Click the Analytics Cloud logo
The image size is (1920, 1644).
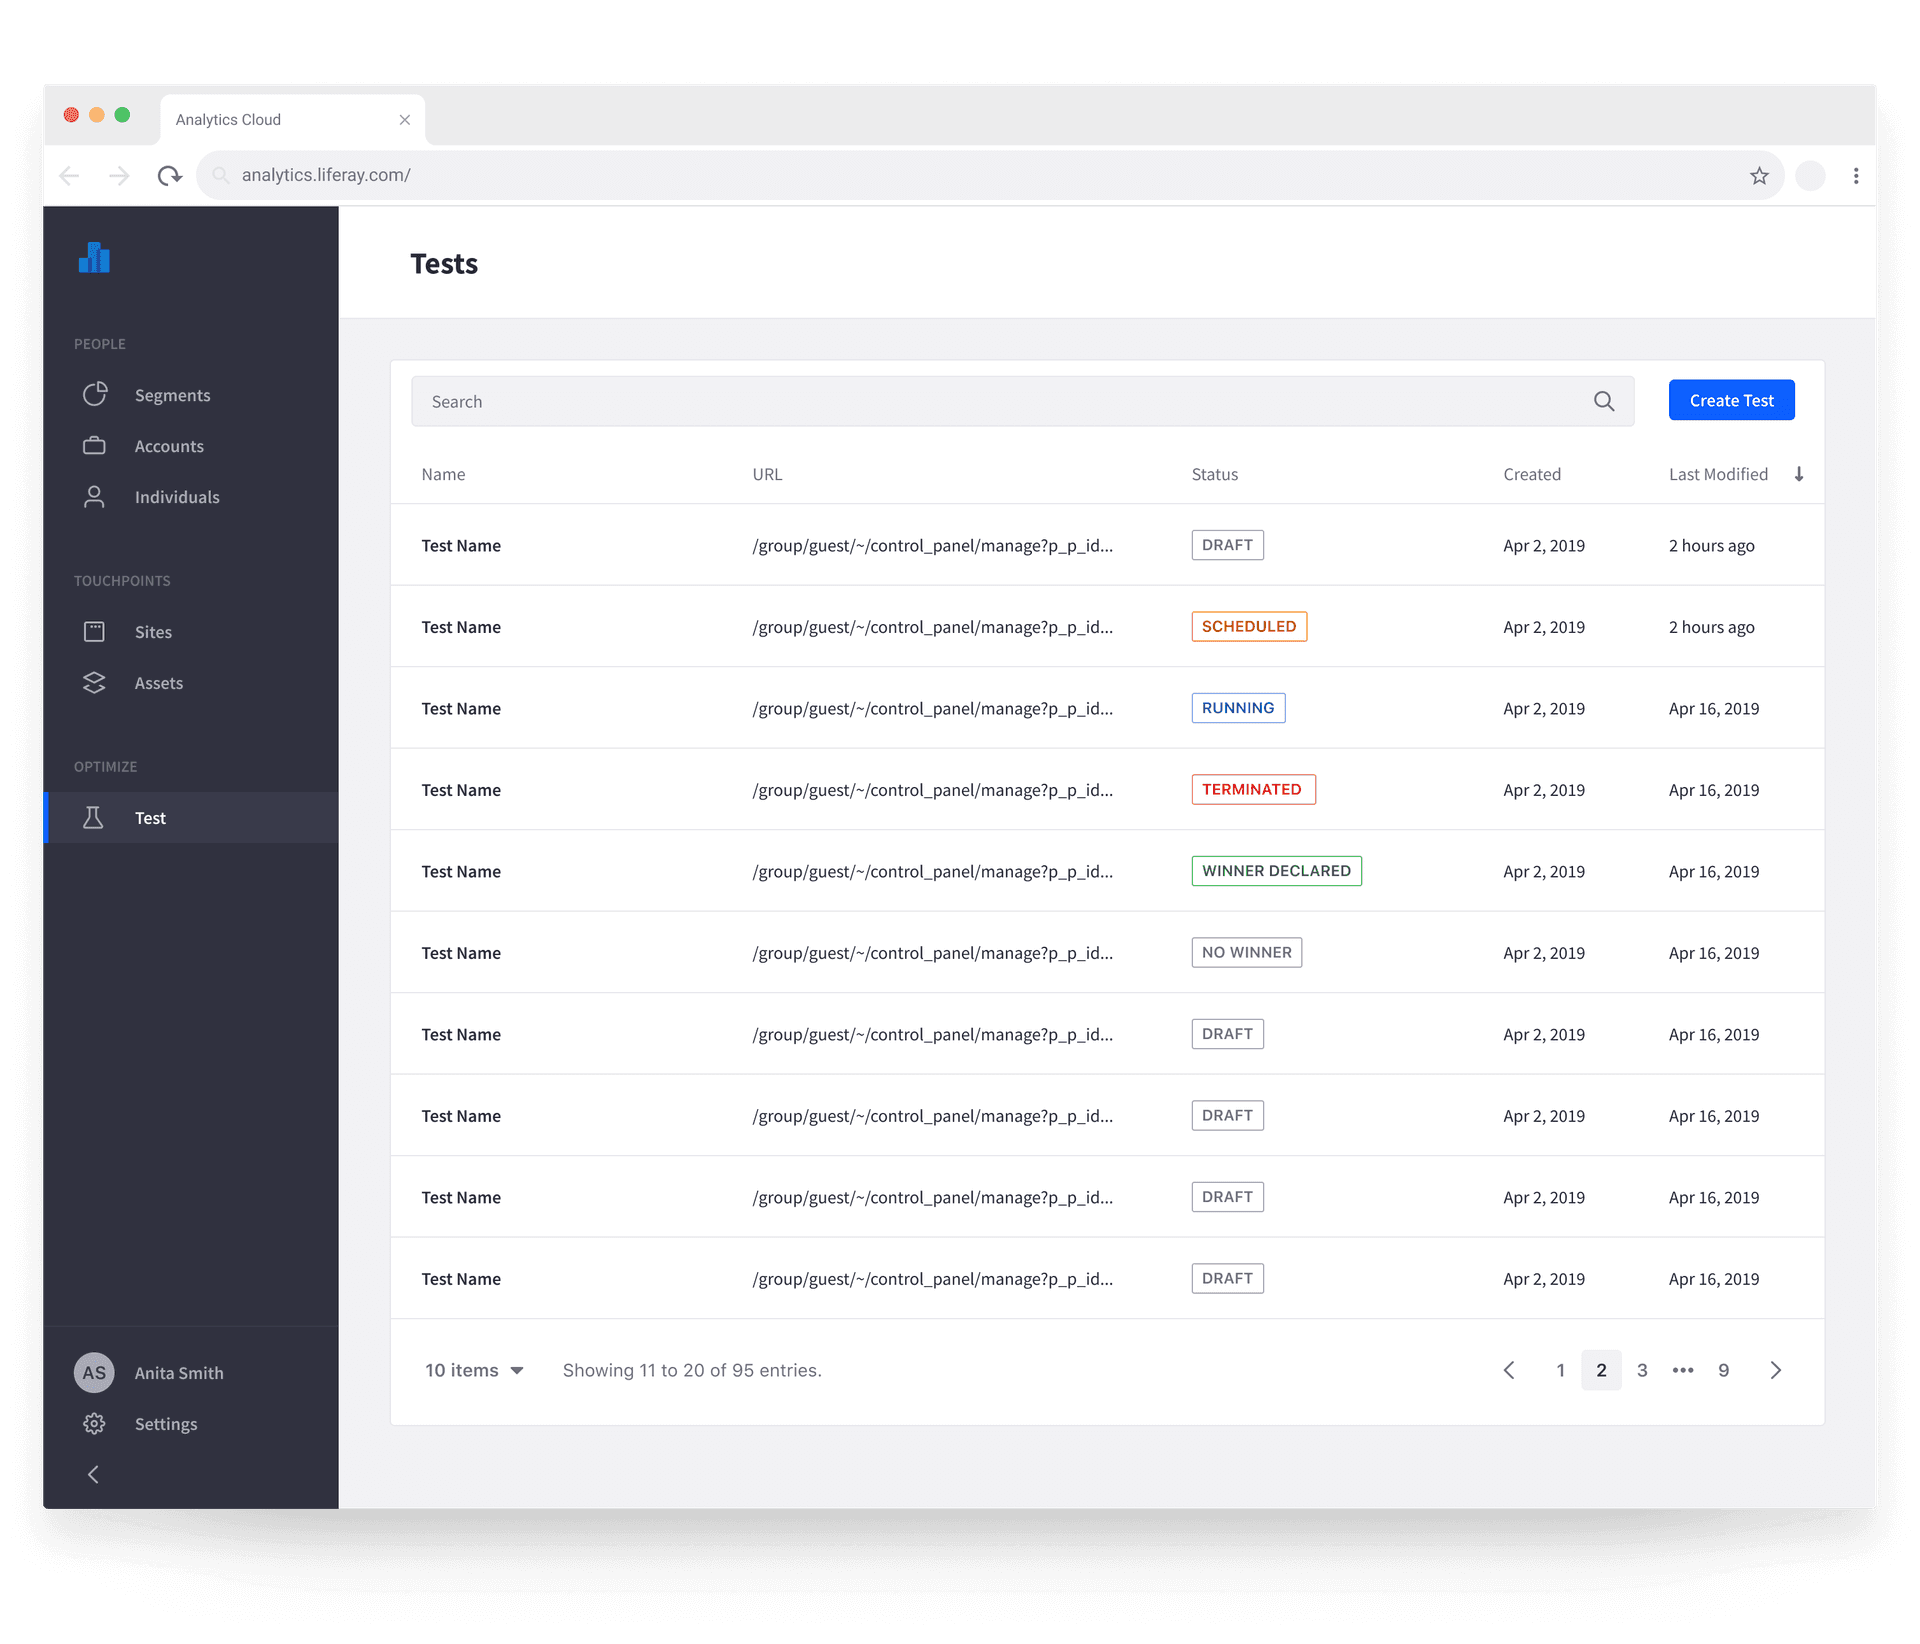94,258
